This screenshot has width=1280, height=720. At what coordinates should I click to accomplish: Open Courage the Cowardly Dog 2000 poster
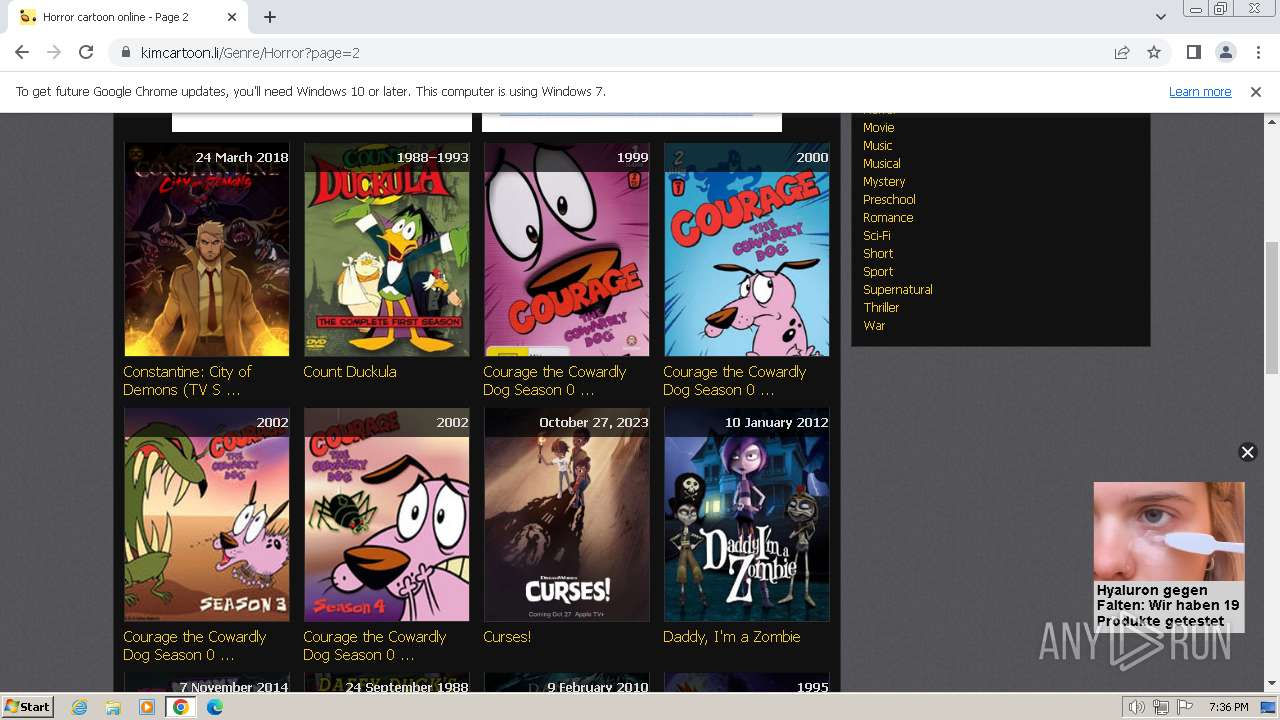(747, 249)
